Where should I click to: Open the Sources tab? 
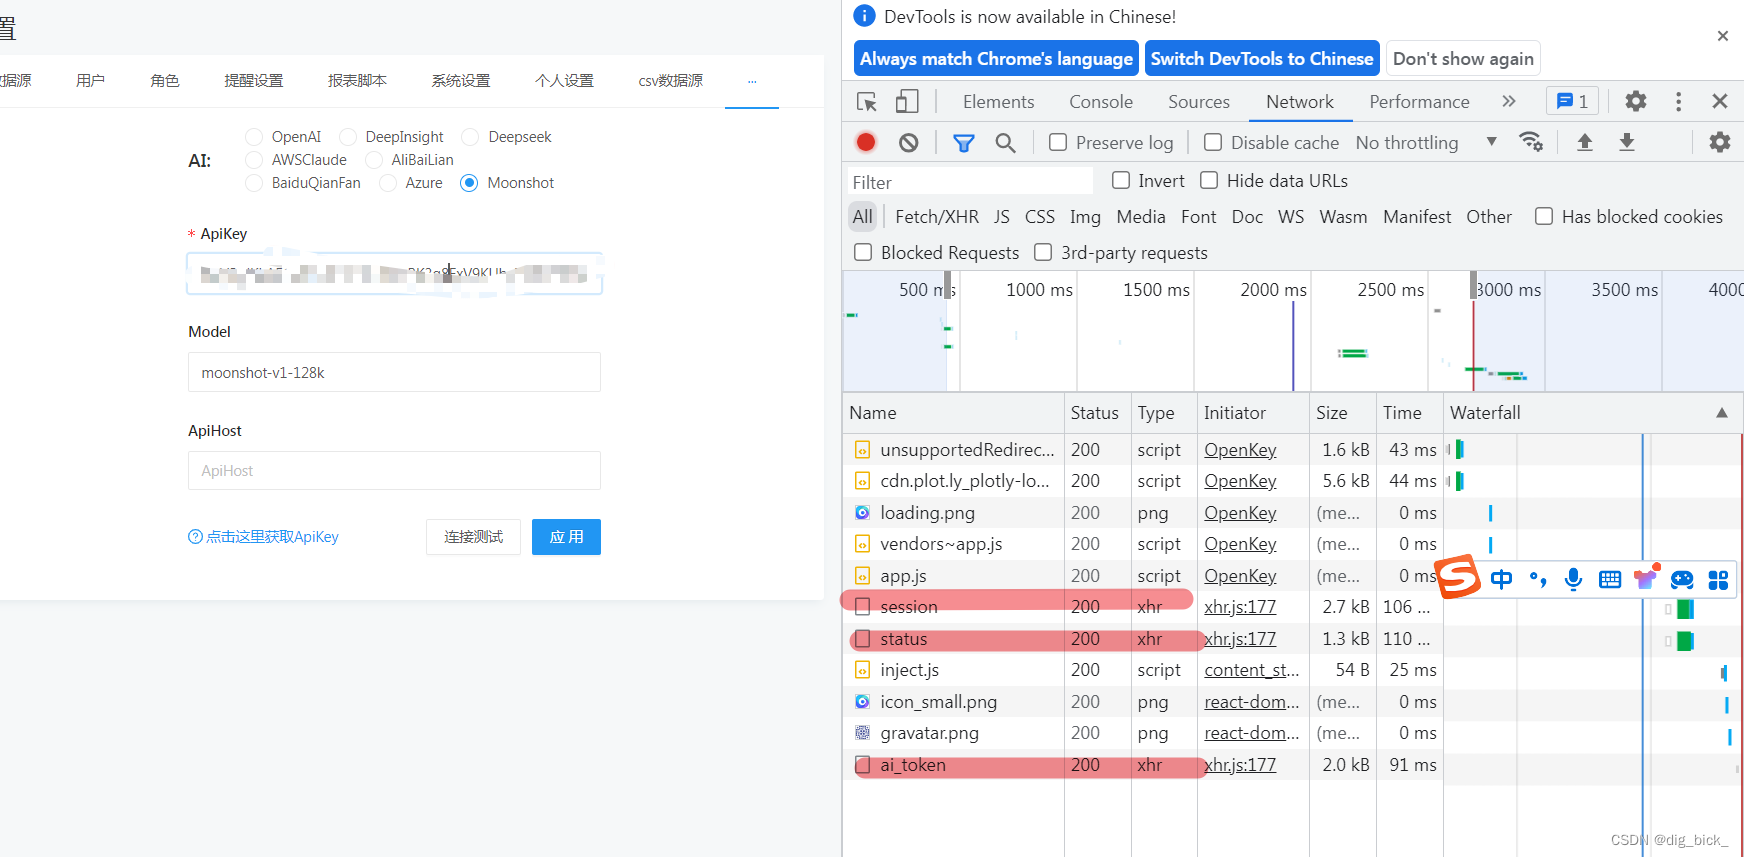[x=1199, y=101]
